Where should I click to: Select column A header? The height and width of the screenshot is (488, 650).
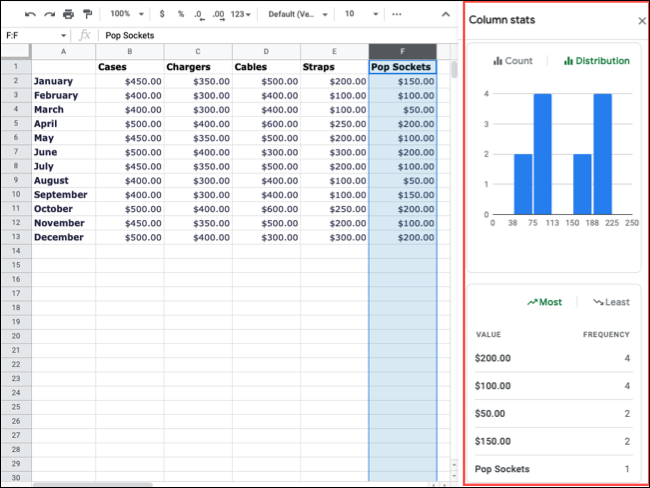point(63,51)
